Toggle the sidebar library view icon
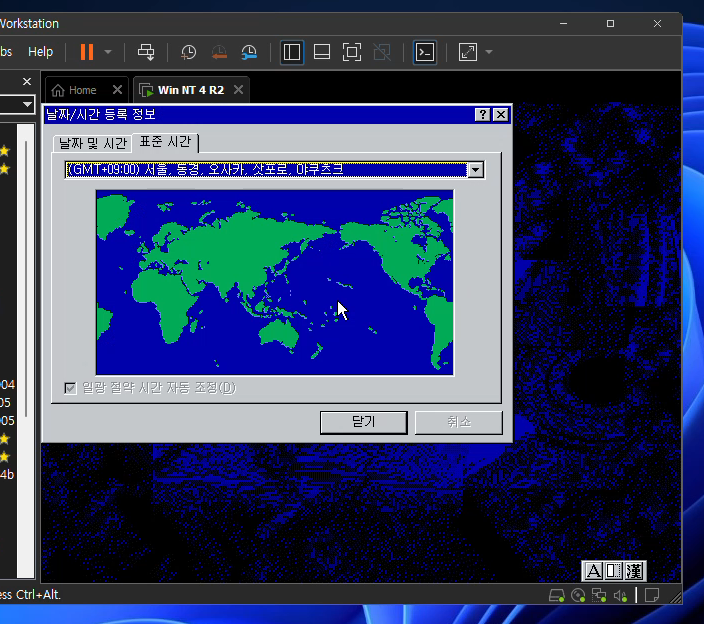Image resolution: width=704 pixels, height=624 pixels. [x=292, y=52]
